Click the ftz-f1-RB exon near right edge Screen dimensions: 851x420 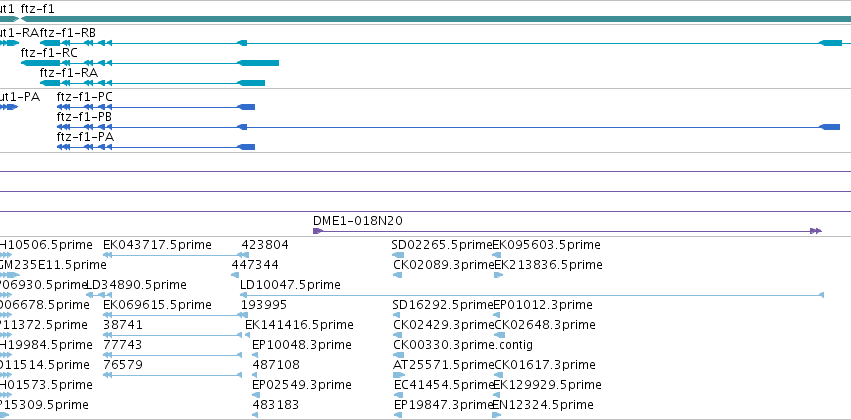coord(830,43)
